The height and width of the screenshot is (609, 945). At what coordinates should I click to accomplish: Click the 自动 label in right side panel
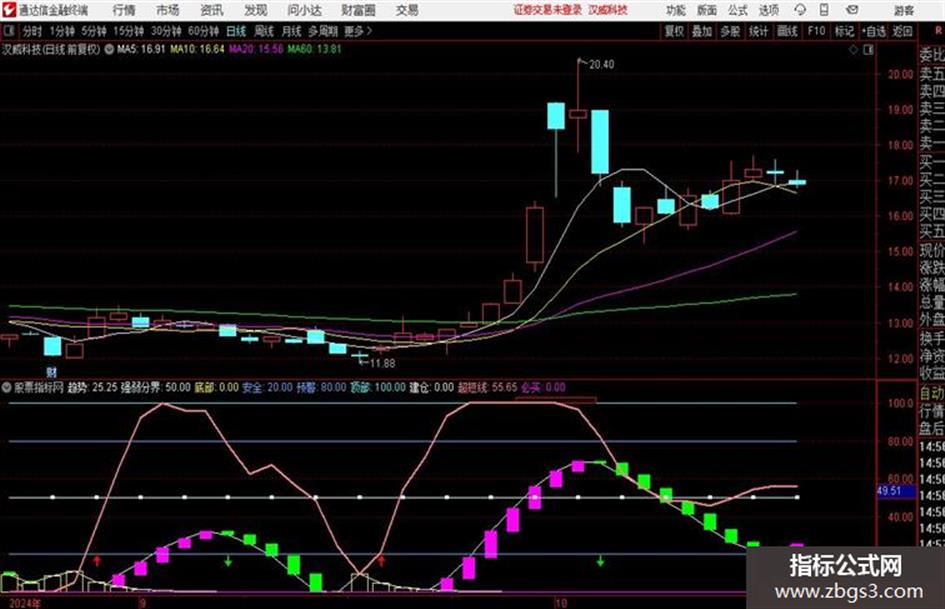(x=932, y=394)
